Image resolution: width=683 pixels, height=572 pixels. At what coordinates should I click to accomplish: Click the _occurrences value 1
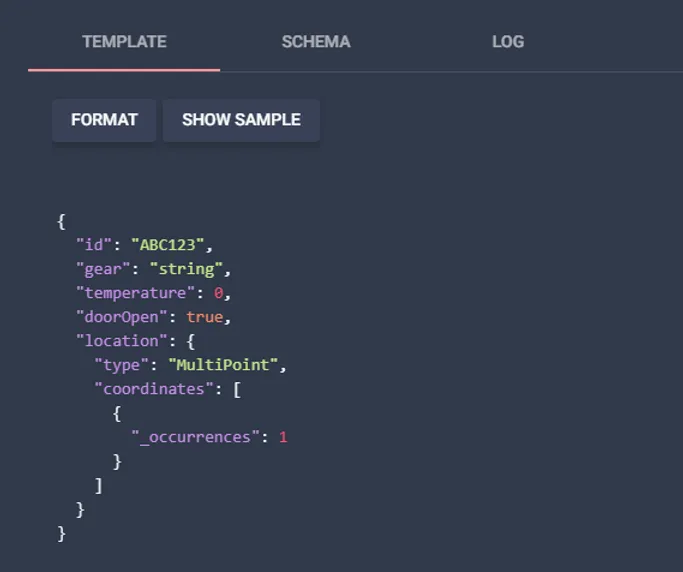click(x=283, y=437)
